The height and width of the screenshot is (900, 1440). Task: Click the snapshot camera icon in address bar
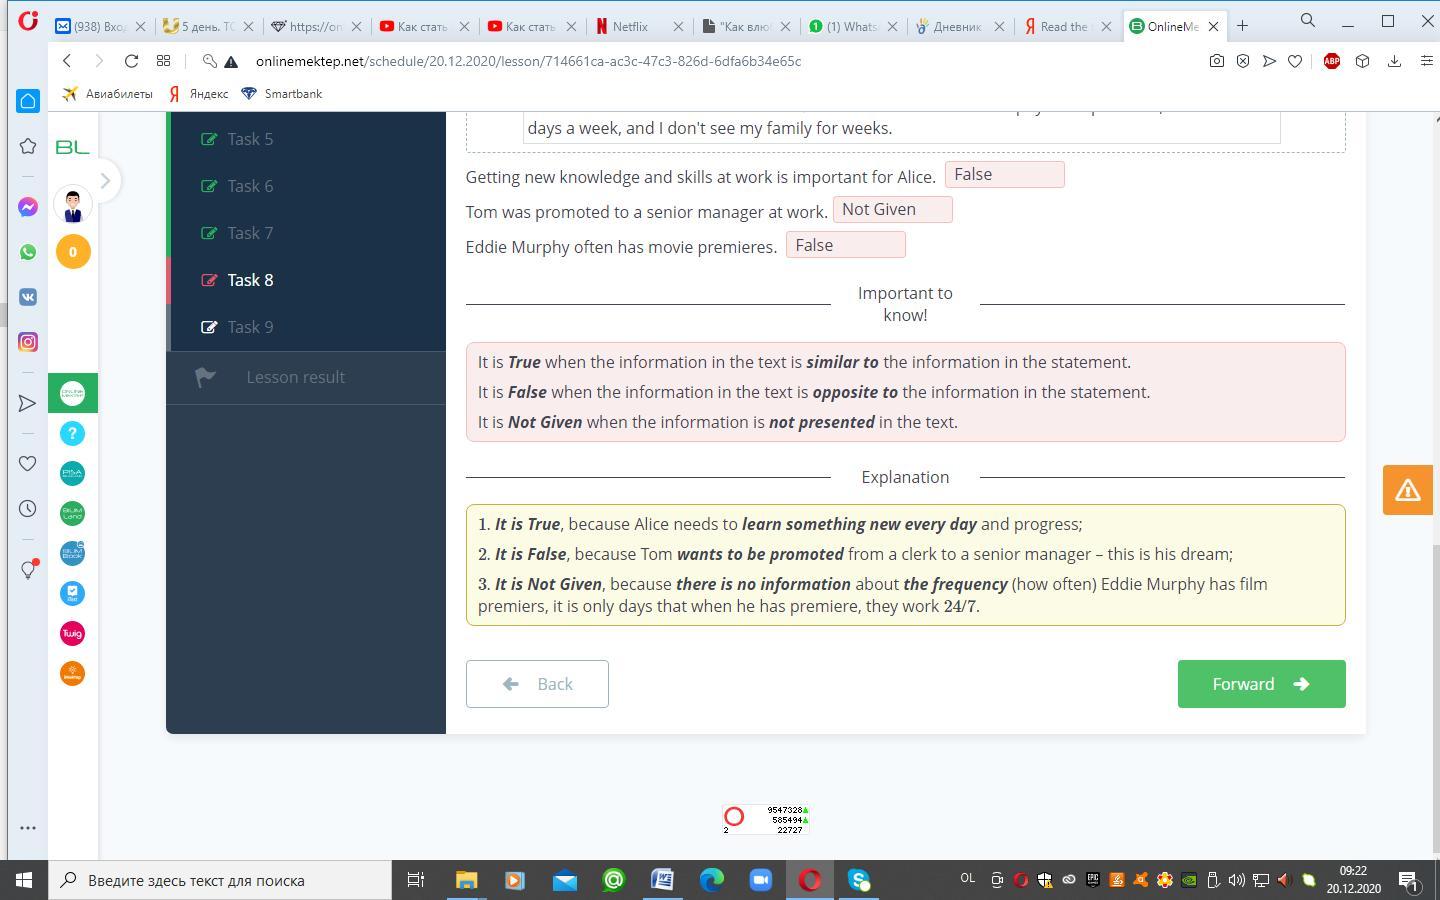[1216, 61]
